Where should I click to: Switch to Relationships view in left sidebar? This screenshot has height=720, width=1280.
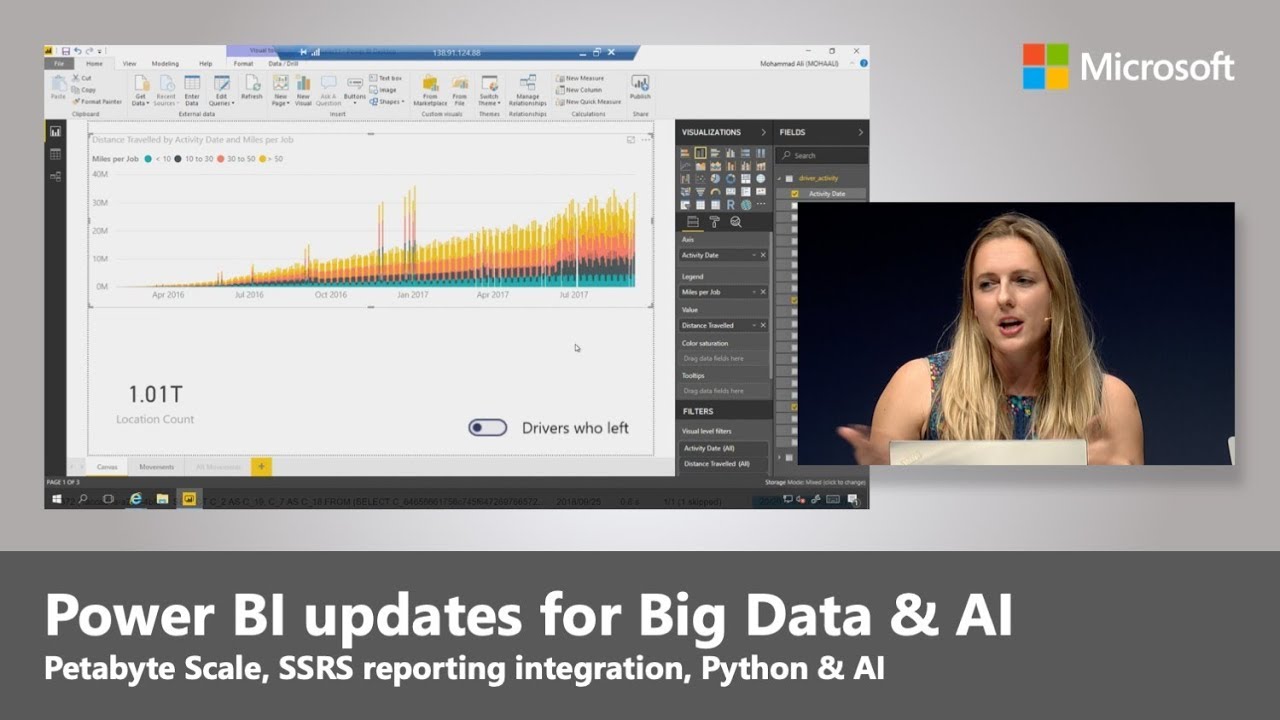tap(55, 175)
